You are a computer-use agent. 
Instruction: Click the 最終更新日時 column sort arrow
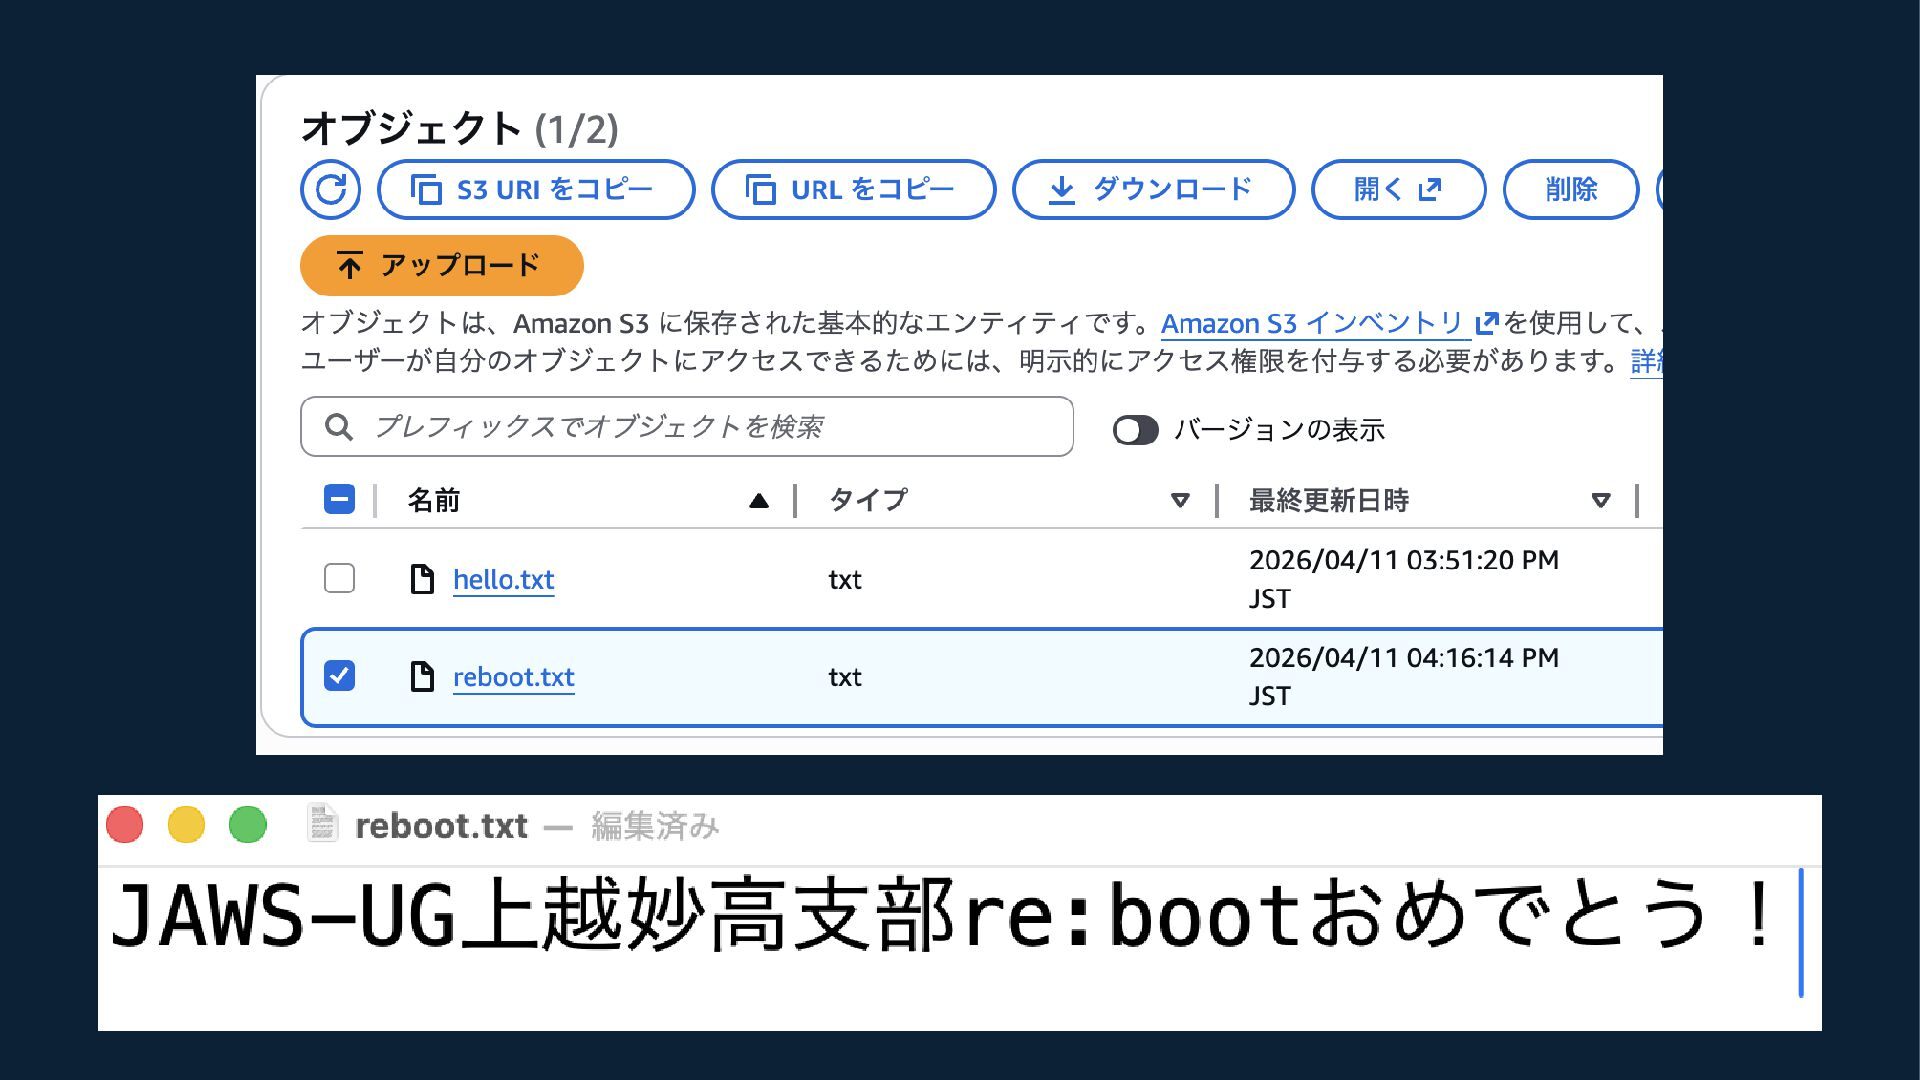click(1600, 500)
